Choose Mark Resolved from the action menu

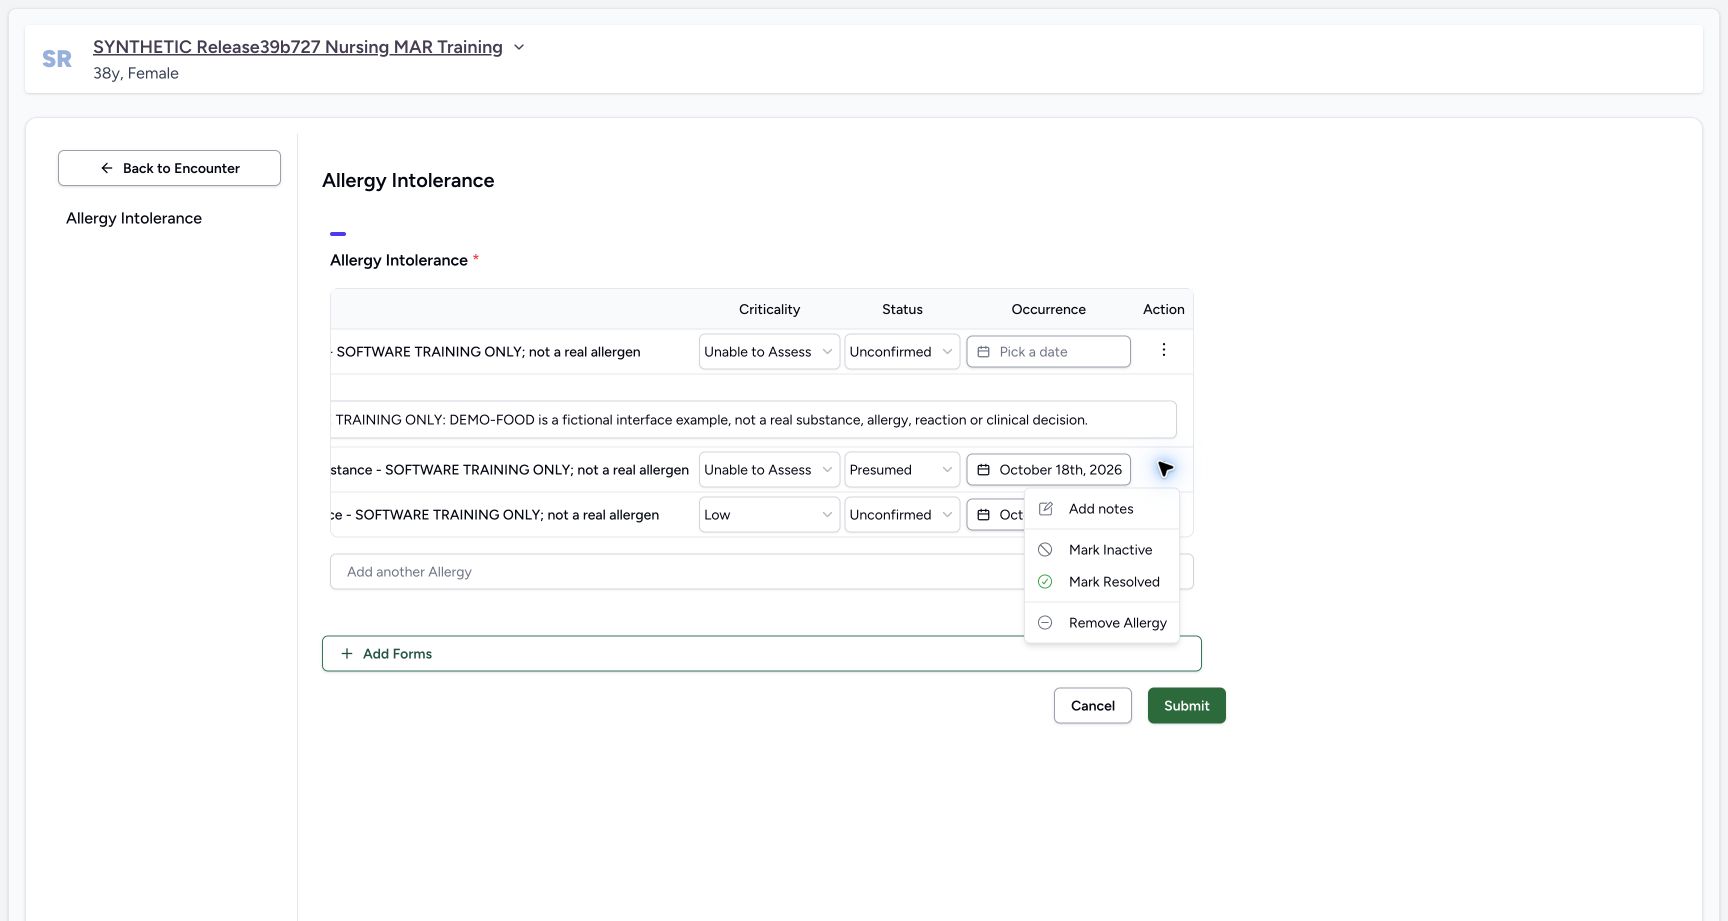click(x=1102, y=582)
